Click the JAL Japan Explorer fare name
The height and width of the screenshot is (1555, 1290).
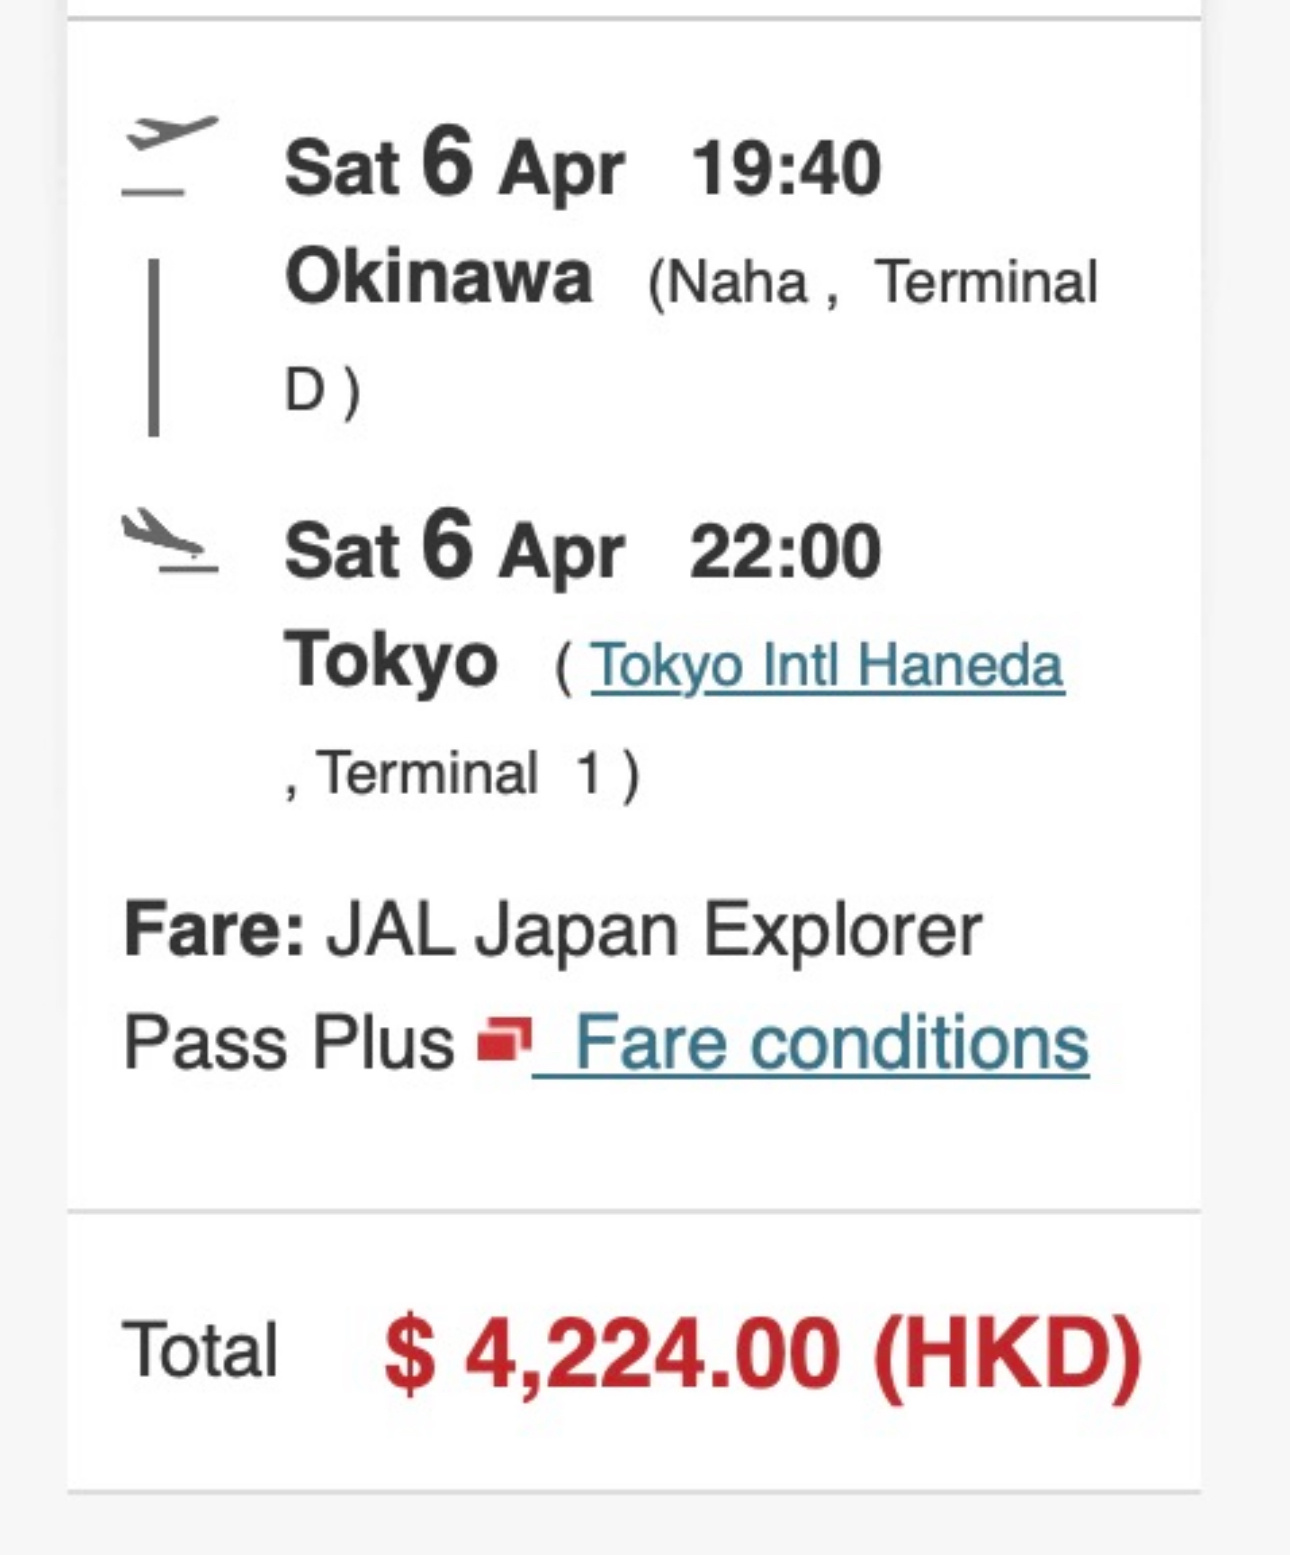654,932
